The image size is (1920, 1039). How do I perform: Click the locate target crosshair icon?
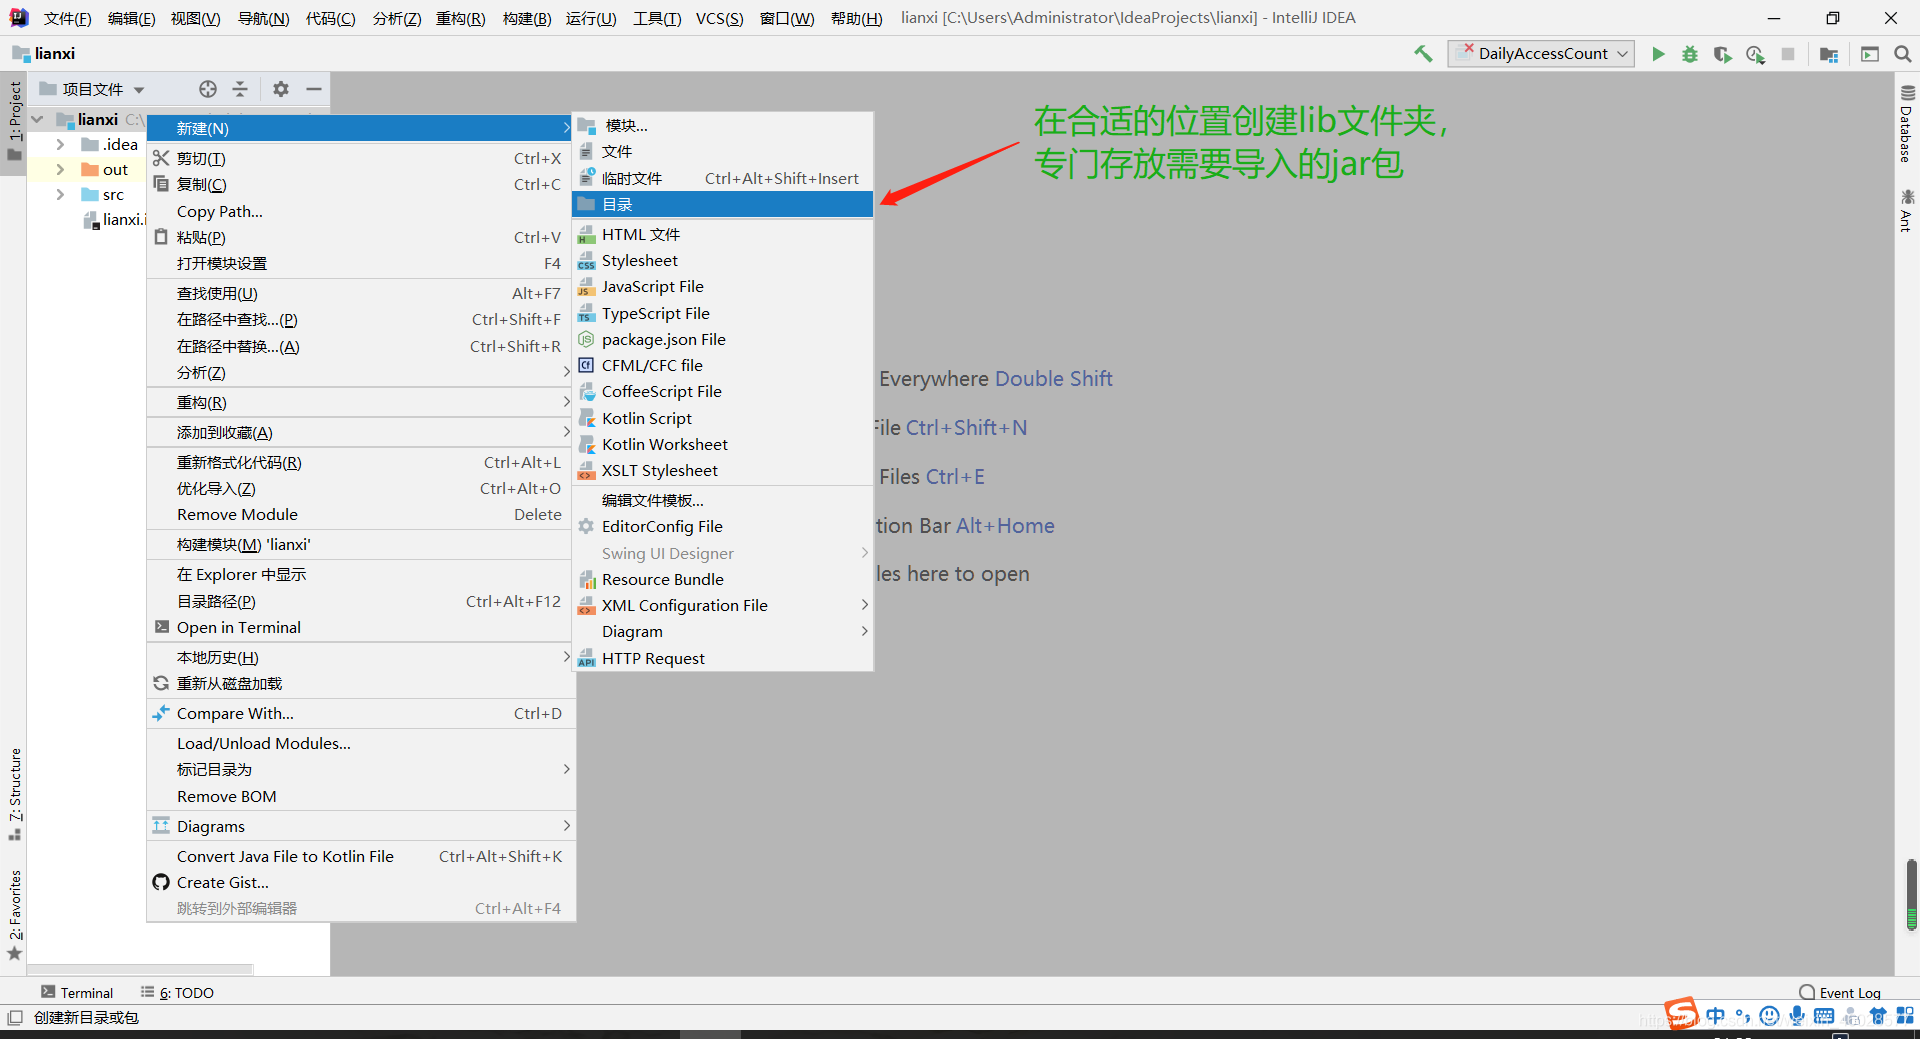pyautogui.click(x=208, y=89)
